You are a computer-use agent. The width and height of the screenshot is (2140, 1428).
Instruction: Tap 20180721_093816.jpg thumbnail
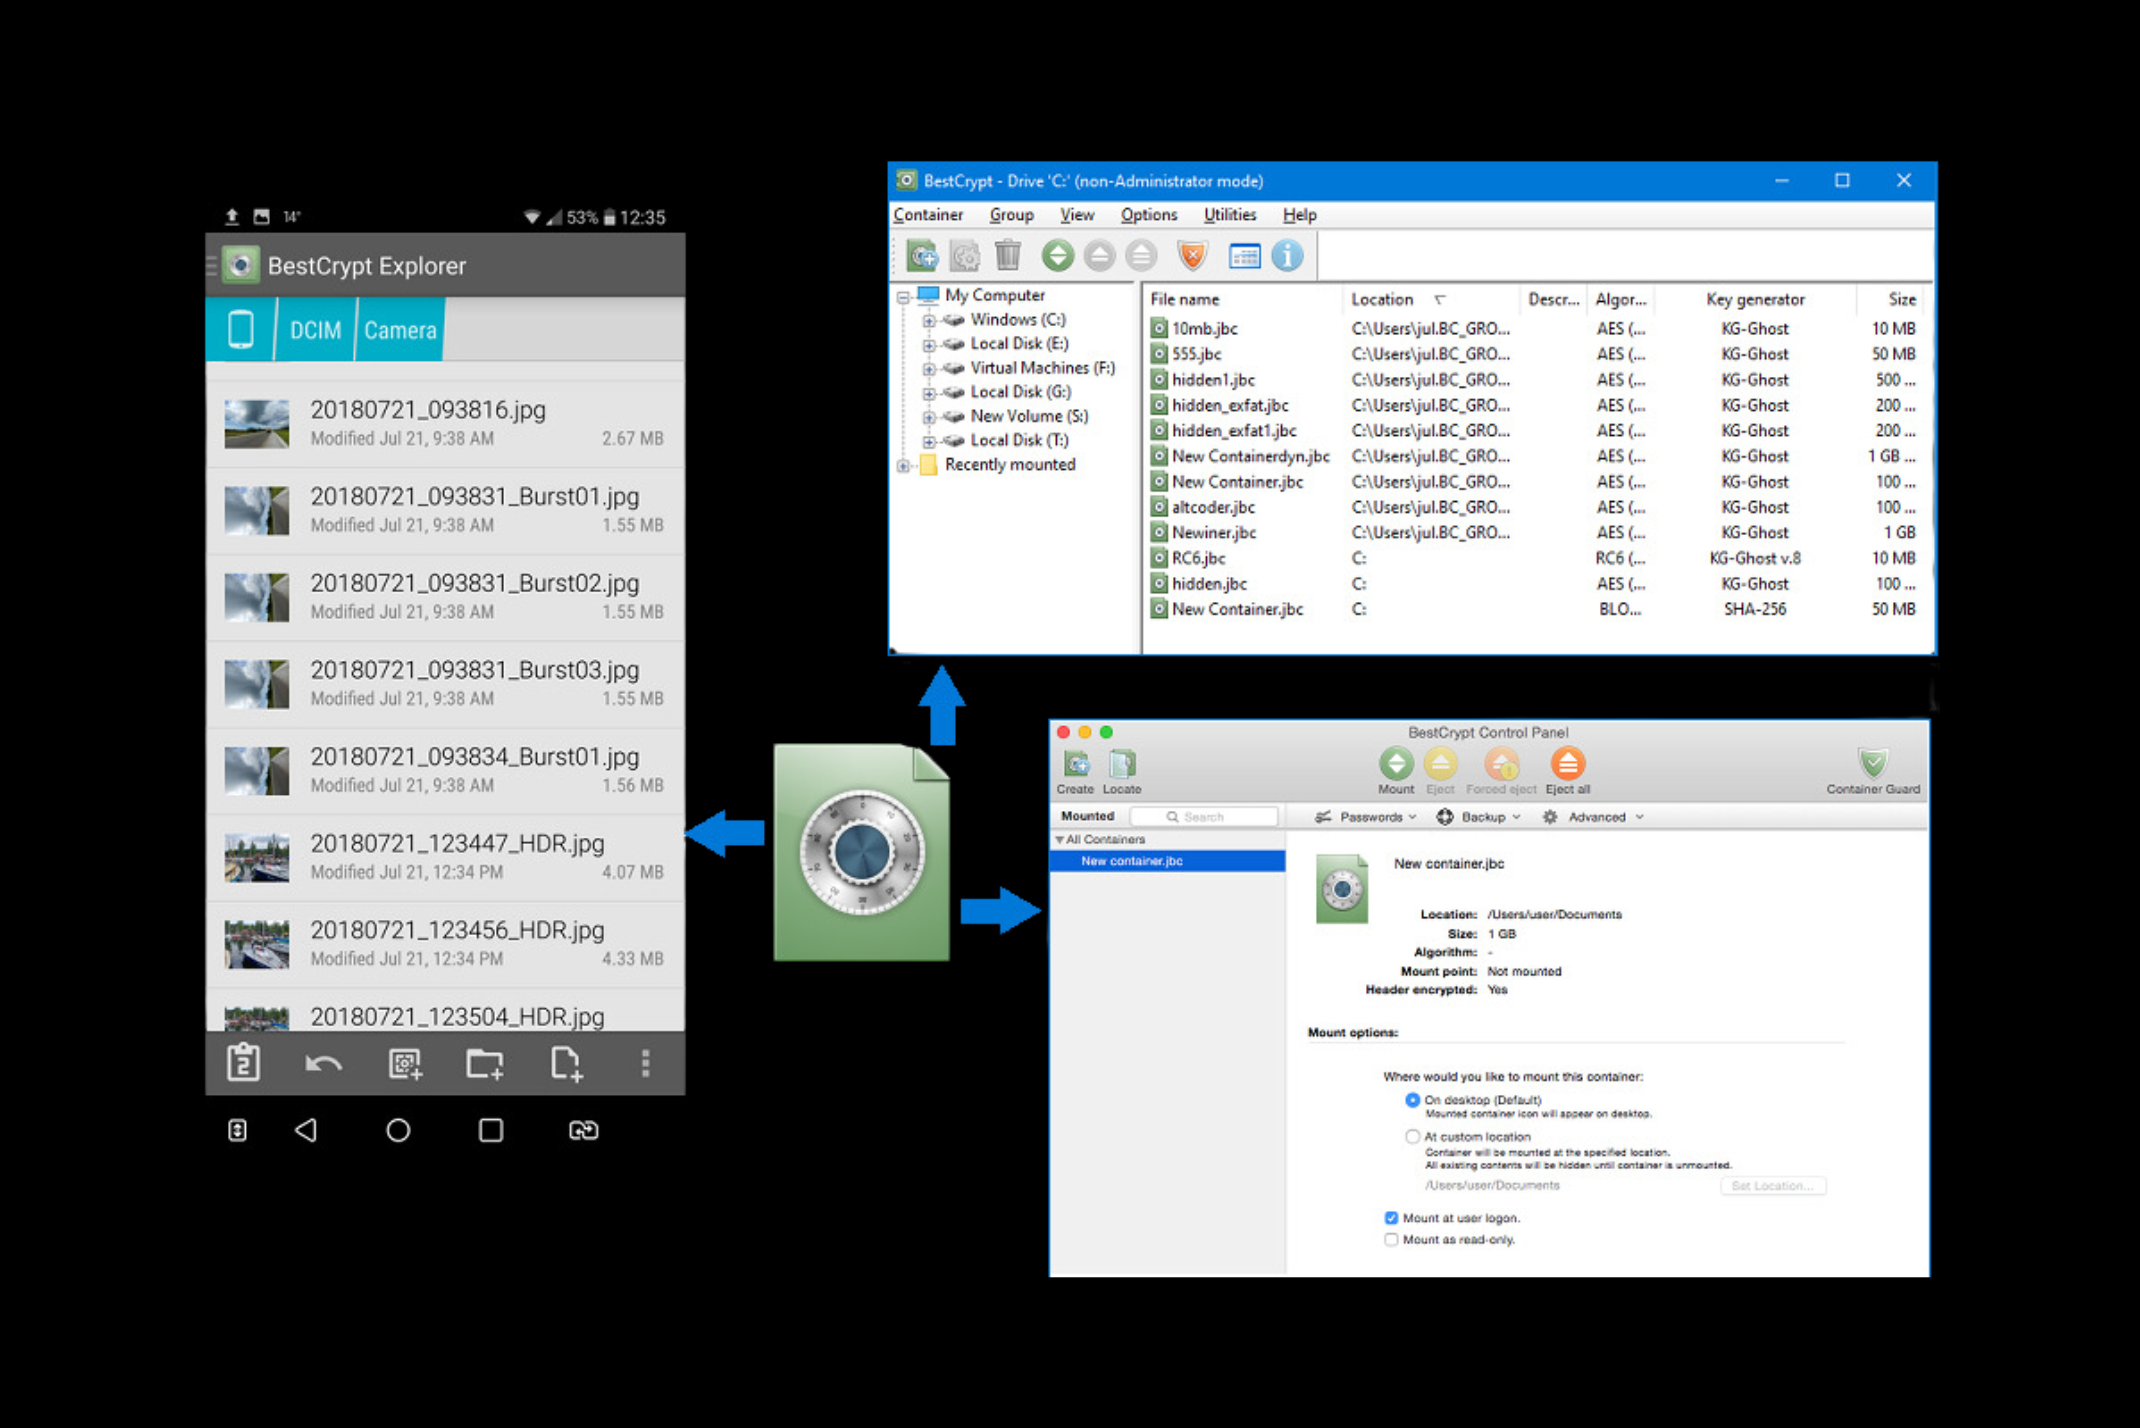pos(257,424)
